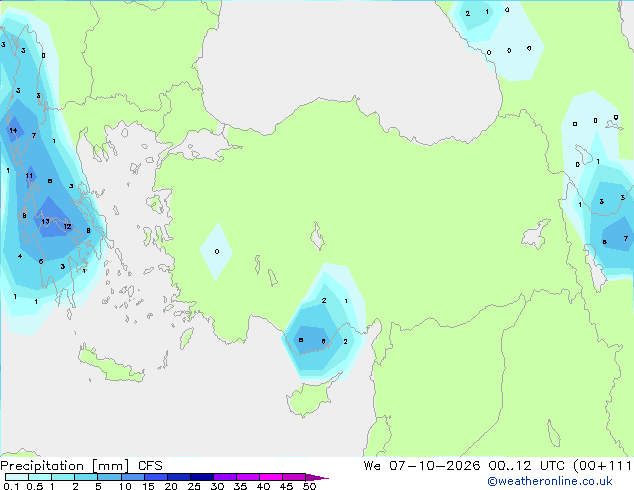Screen dimensions: 634x490
Task: Click the "15" legend scale label
Action: [x=148, y=486]
